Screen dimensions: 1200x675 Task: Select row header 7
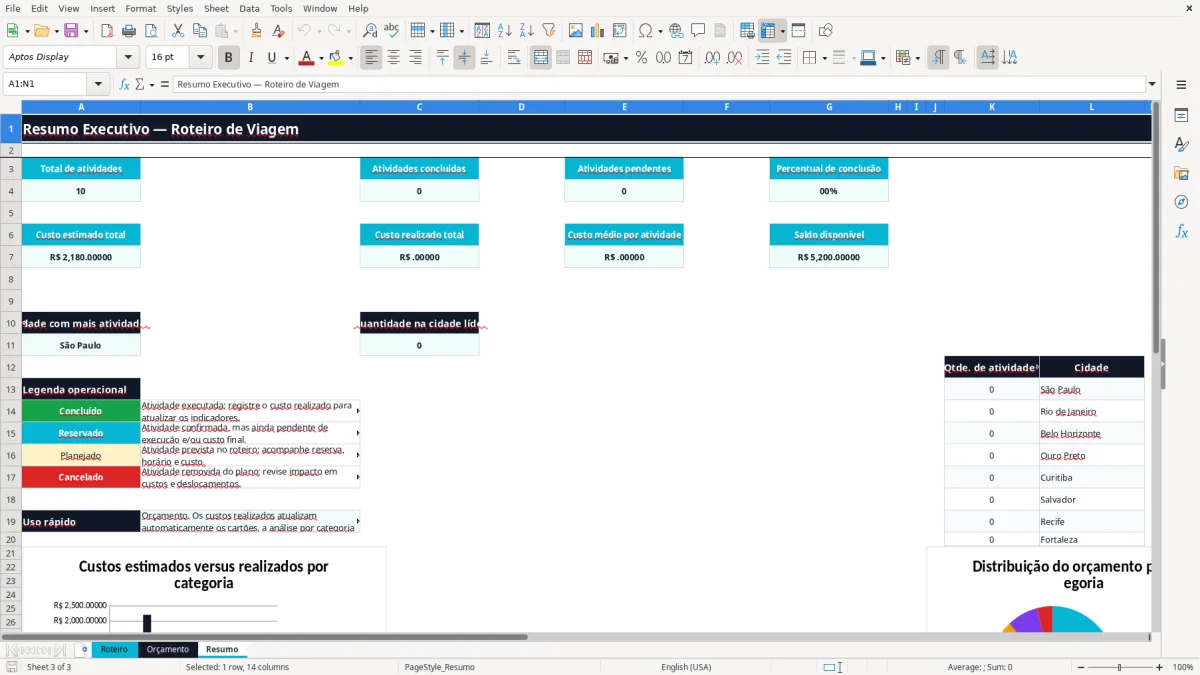tap(10, 257)
